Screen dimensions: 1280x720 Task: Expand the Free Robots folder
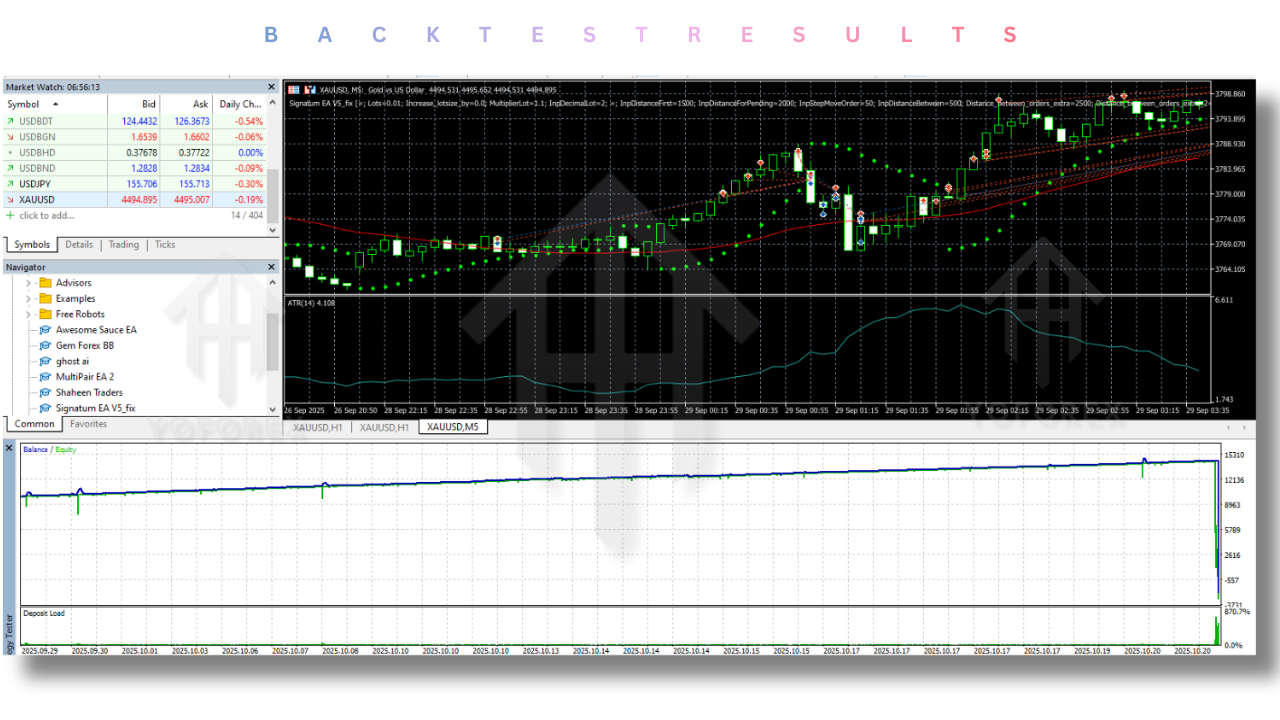pyautogui.click(x=28, y=314)
